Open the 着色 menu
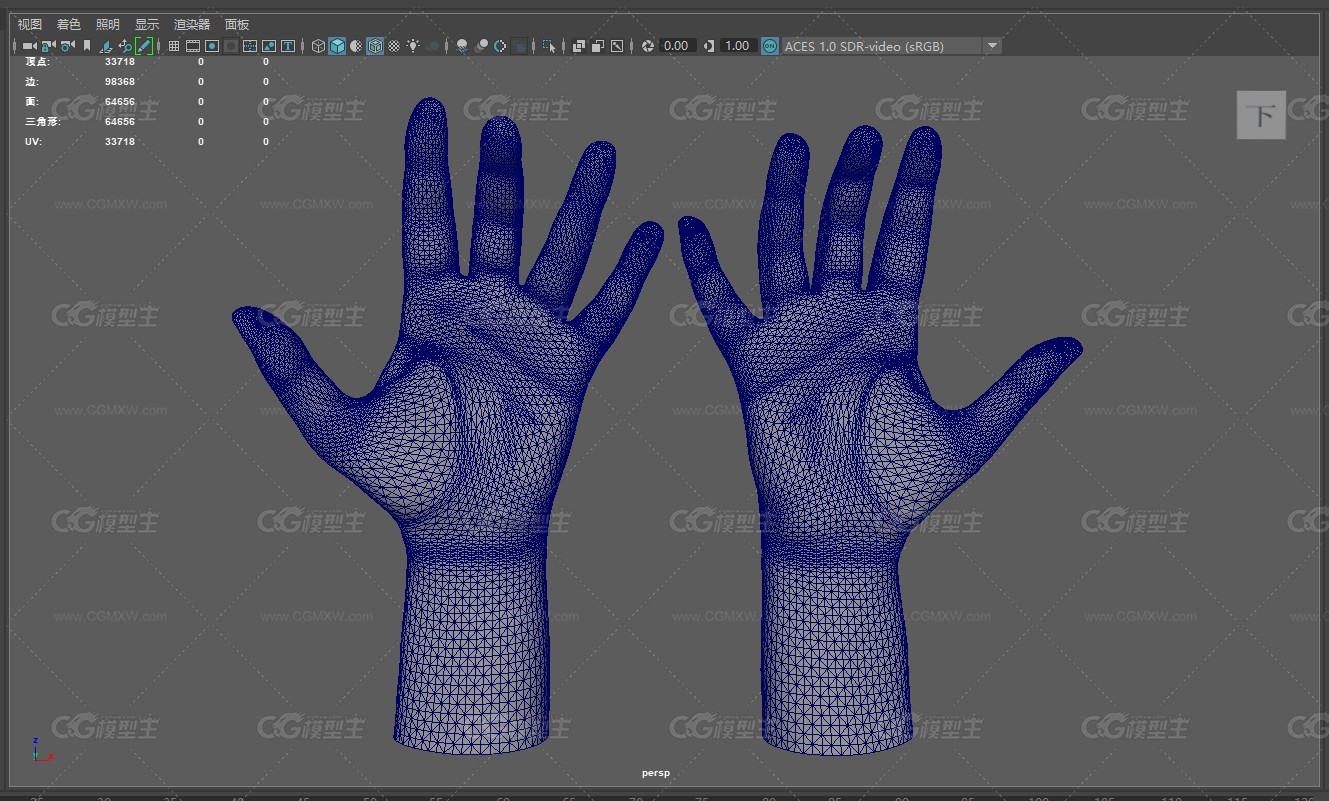This screenshot has height=801, width=1329. click(x=69, y=24)
